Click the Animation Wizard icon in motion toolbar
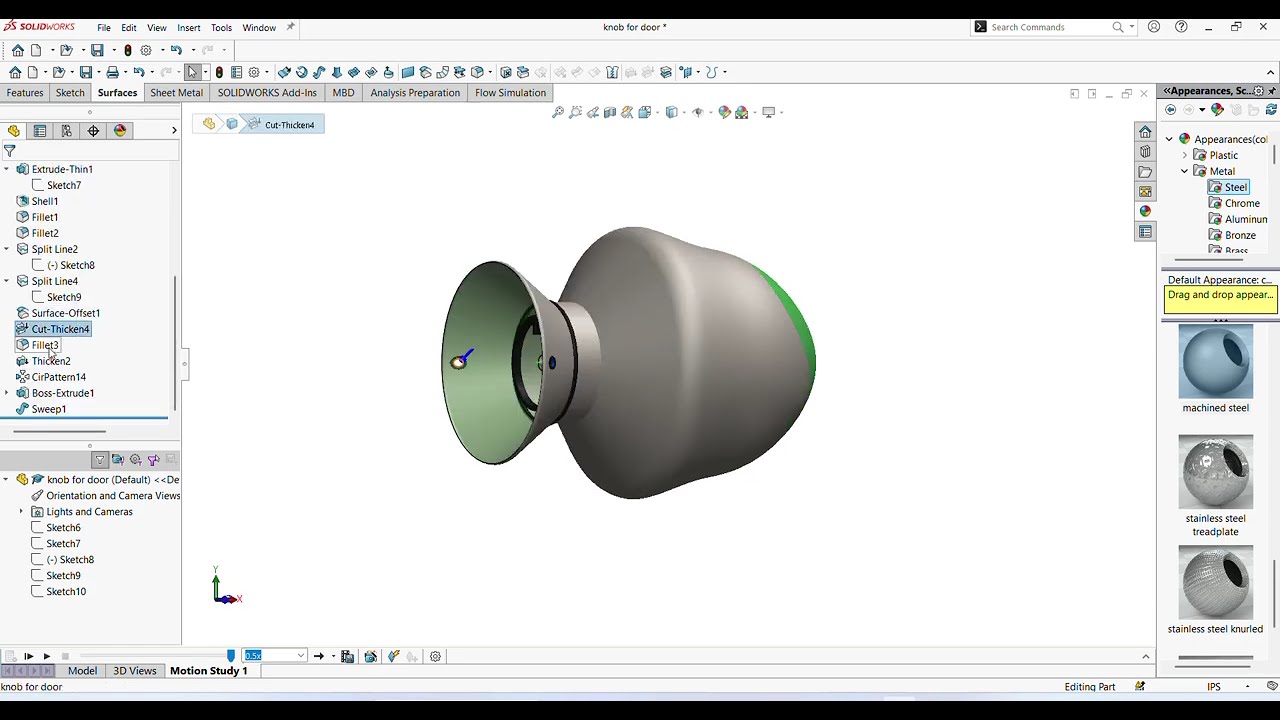This screenshot has height=720, width=1280. [370, 656]
